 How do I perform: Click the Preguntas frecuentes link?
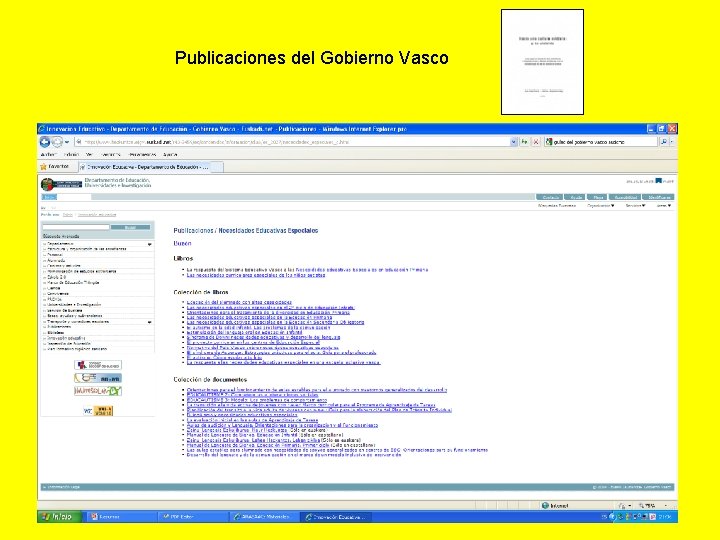[557, 206]
